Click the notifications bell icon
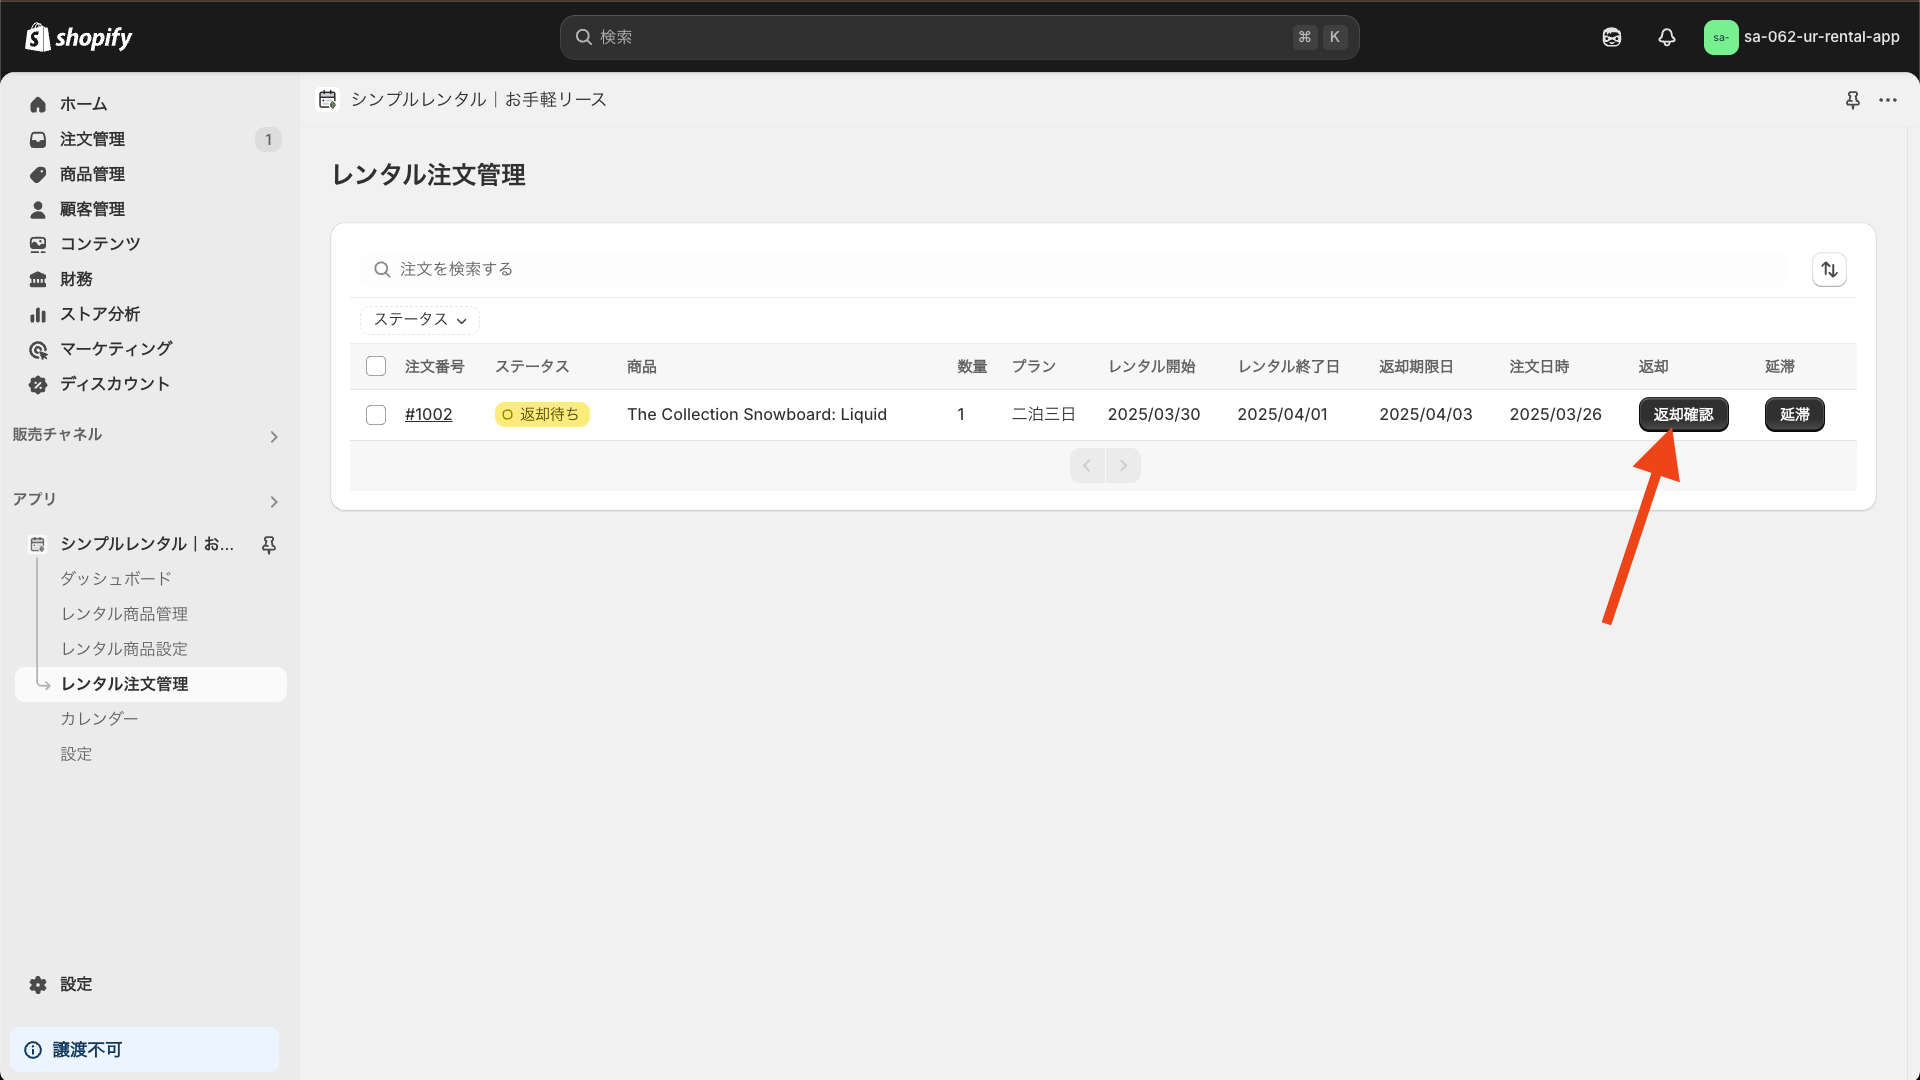This screenshot has width=1920, height=1080. (1666, 37)
